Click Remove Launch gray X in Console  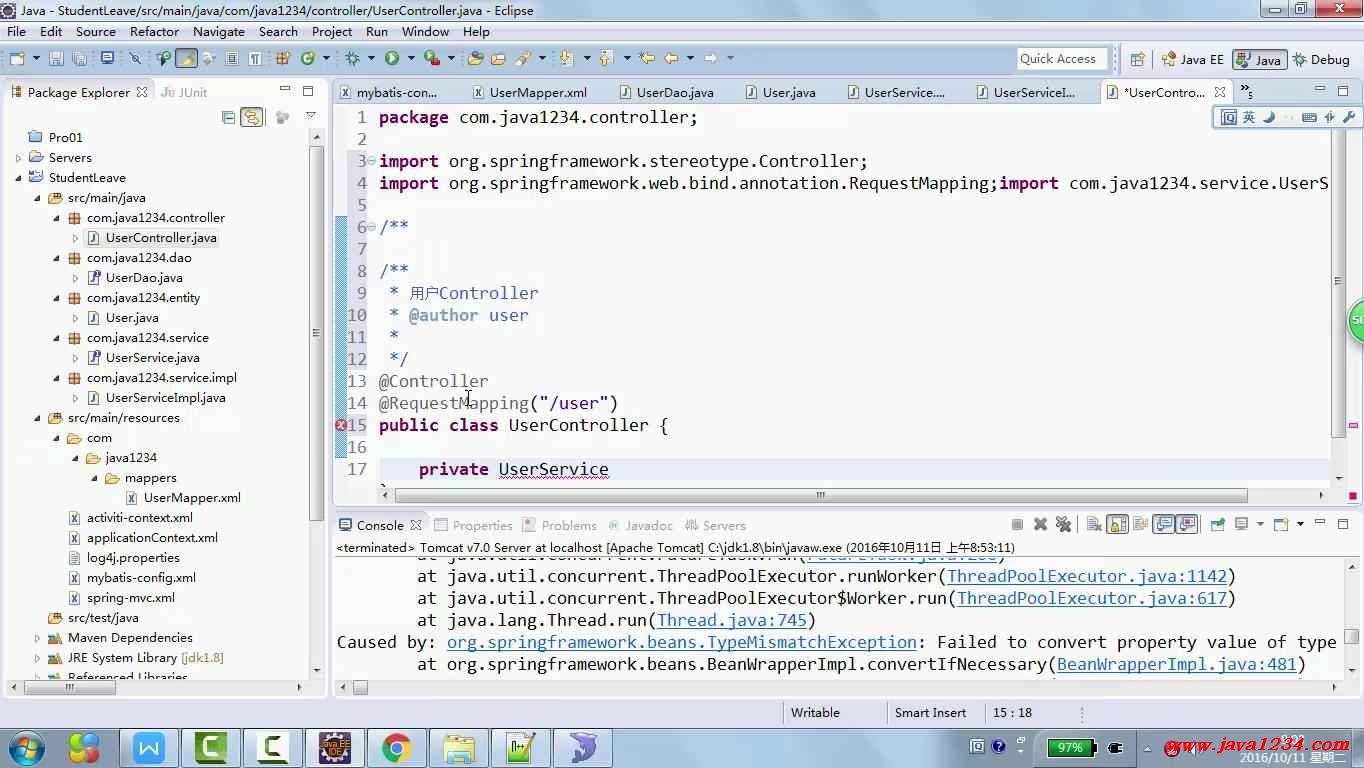tap(1040, 524)
